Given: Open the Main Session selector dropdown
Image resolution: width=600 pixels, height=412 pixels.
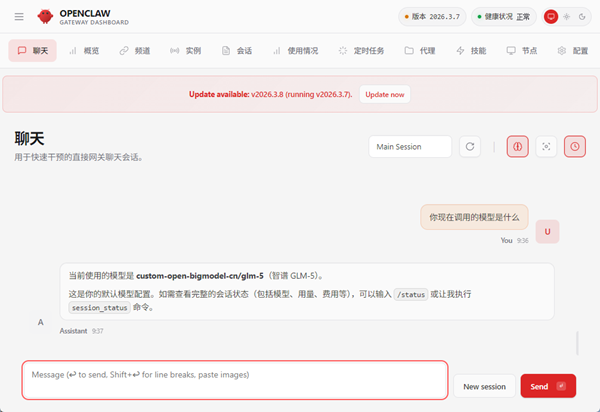Looking at the screenshot, I should click(410, 147).
